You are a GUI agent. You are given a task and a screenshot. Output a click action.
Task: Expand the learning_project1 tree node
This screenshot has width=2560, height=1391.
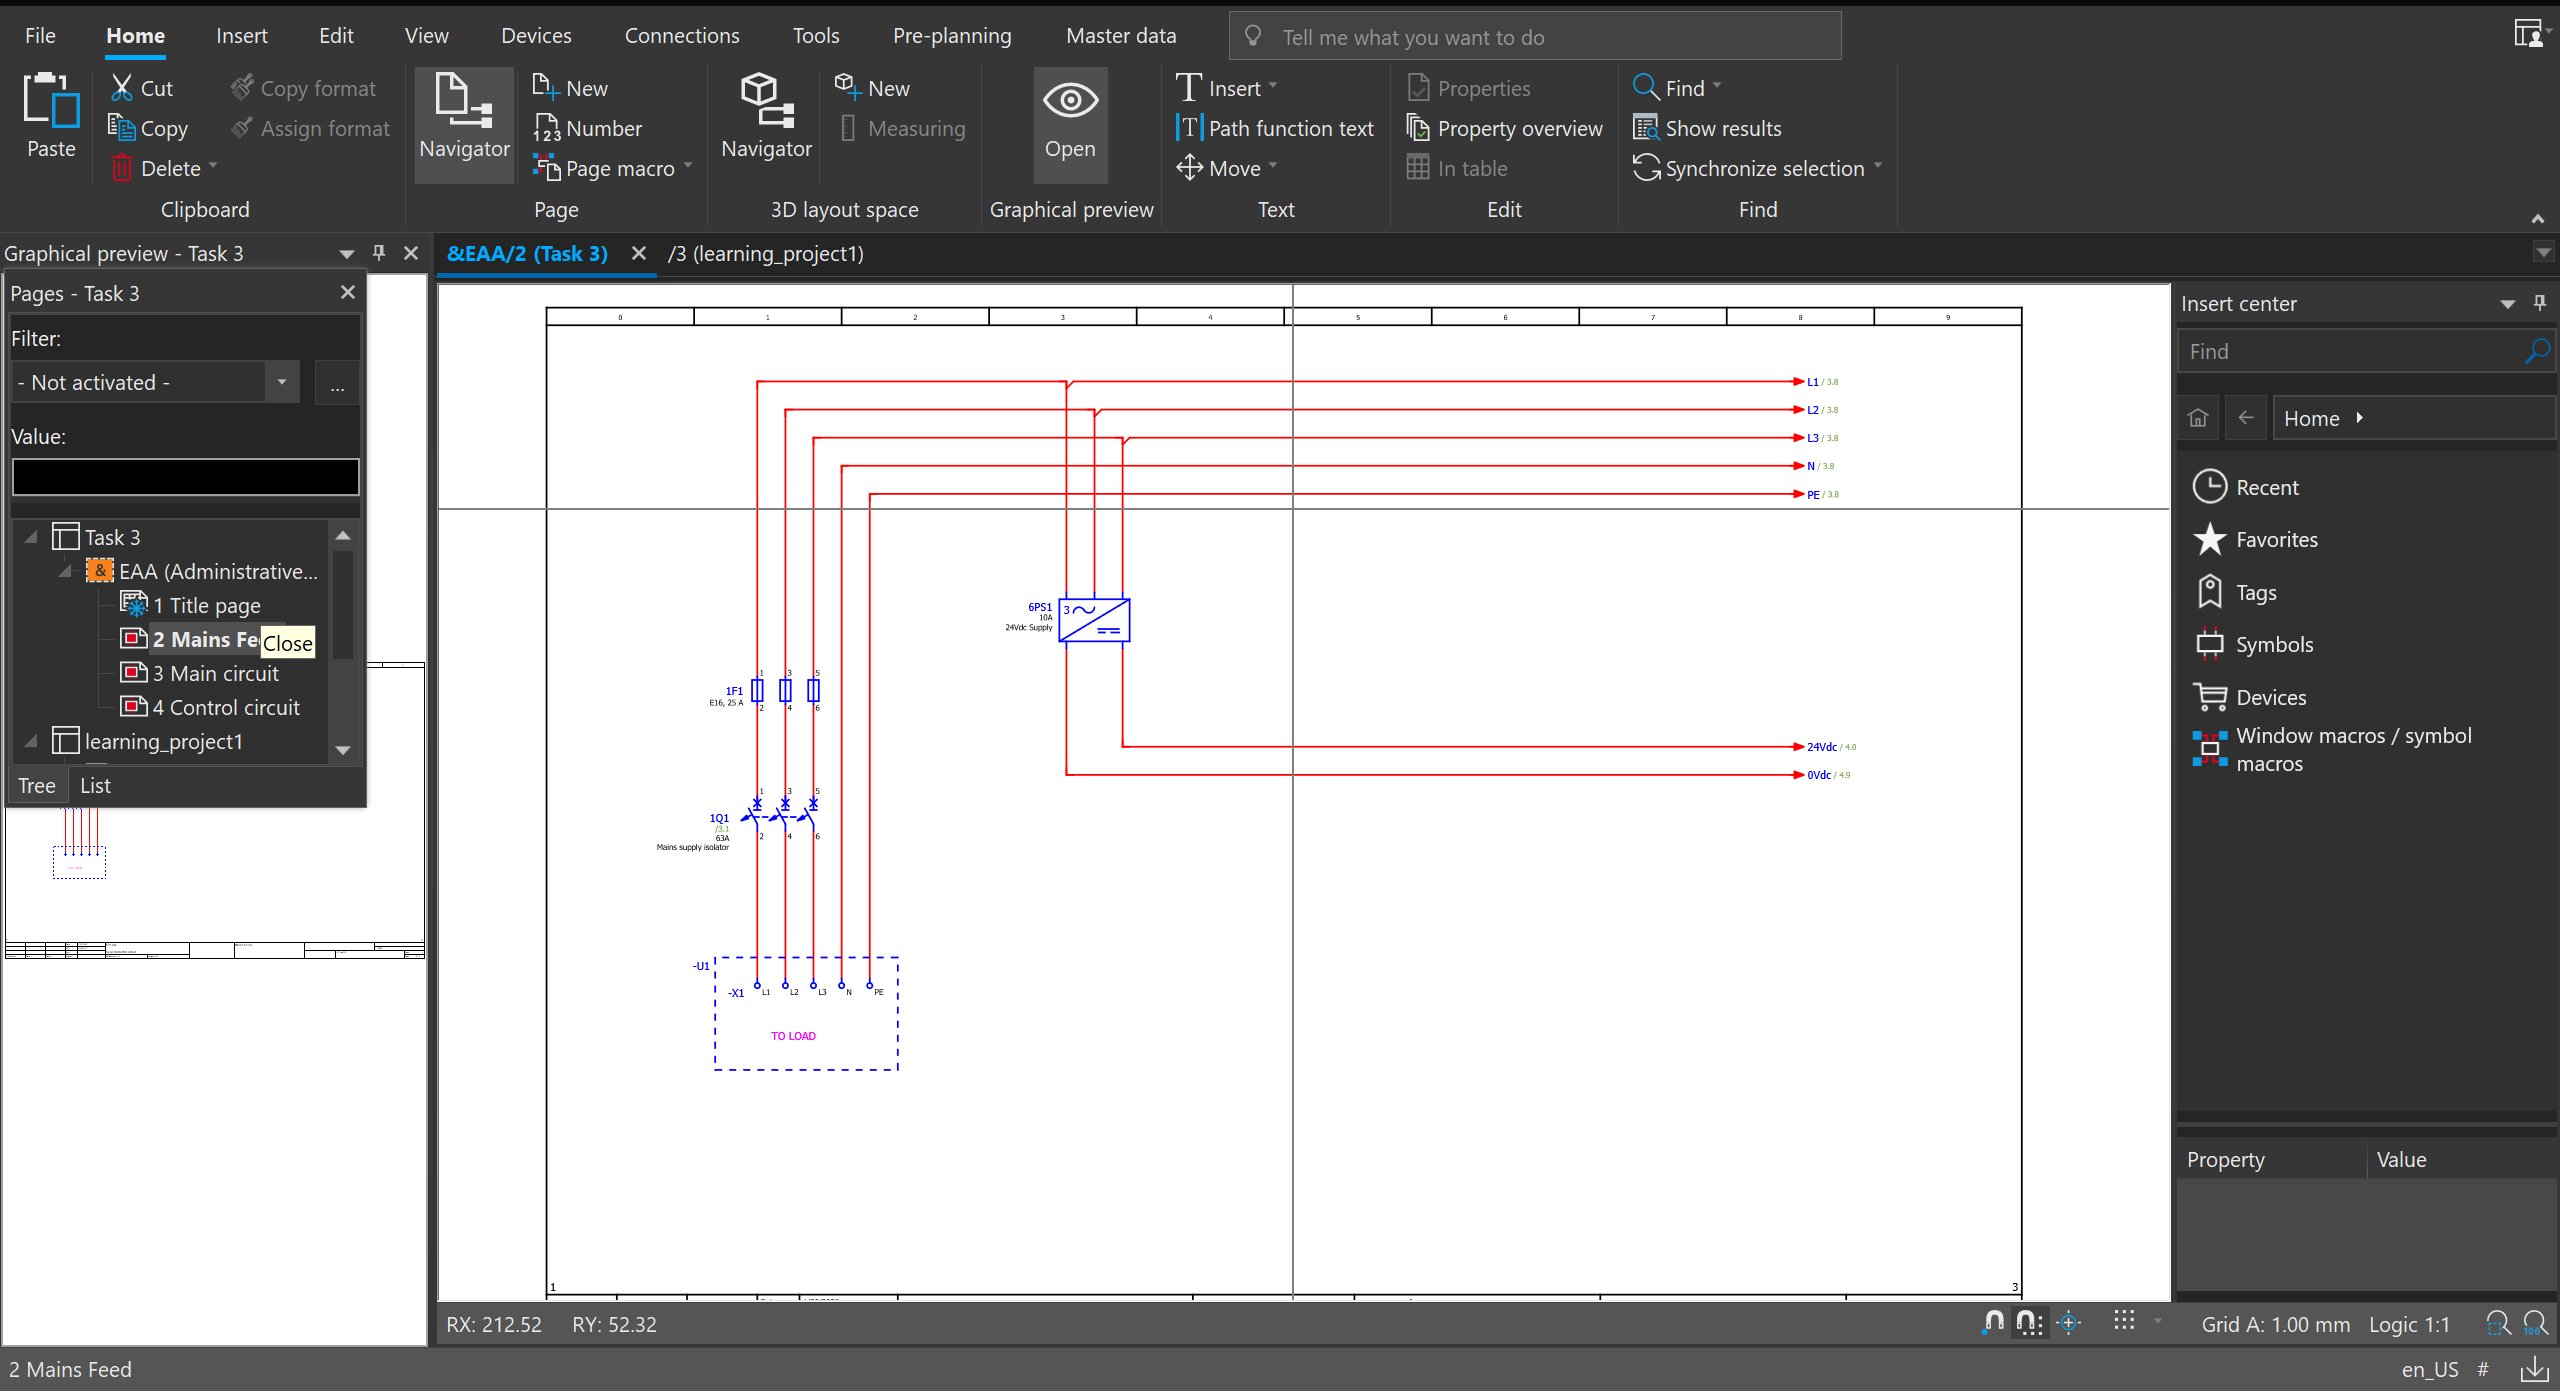(x=31, y=741)
